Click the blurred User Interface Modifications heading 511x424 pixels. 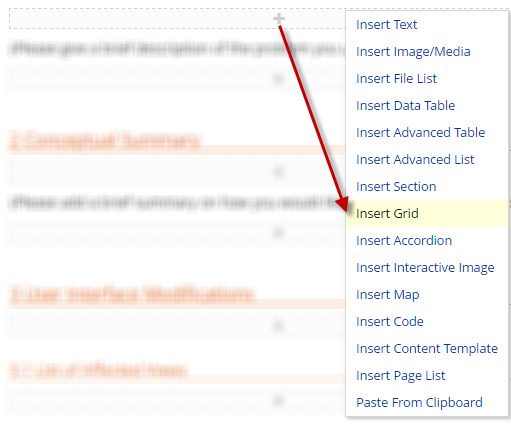tap(131, 295)
